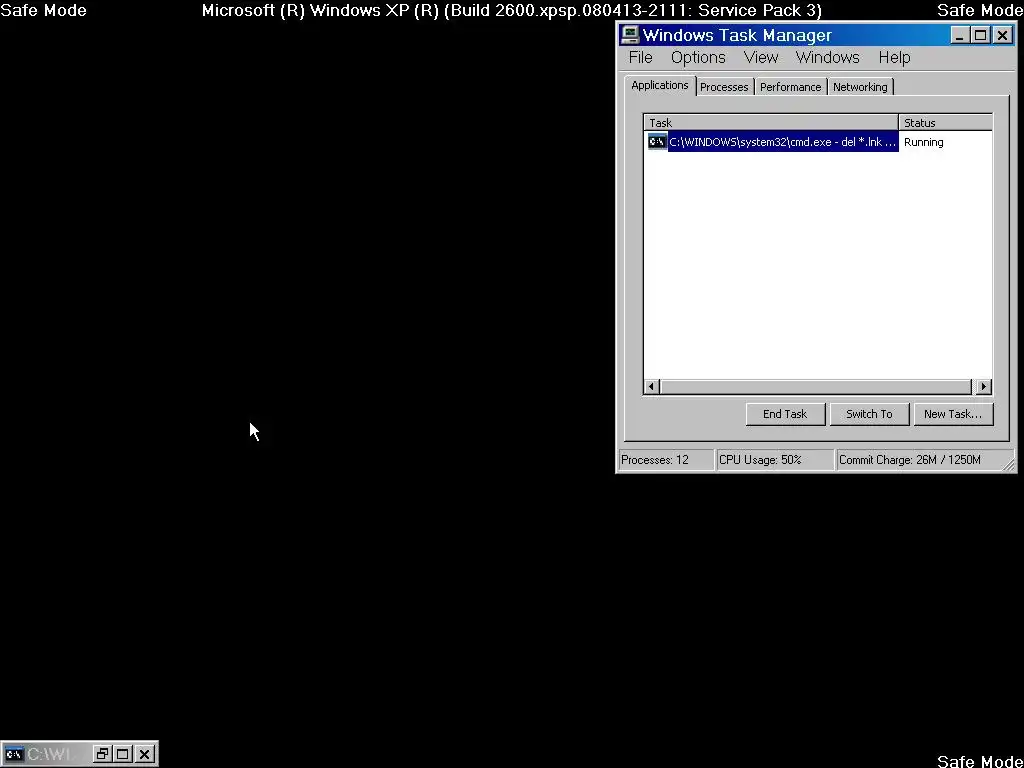Switch to the Processes tab
The height and width of the screenshot is (768, 1024).
tap(724, 87)
